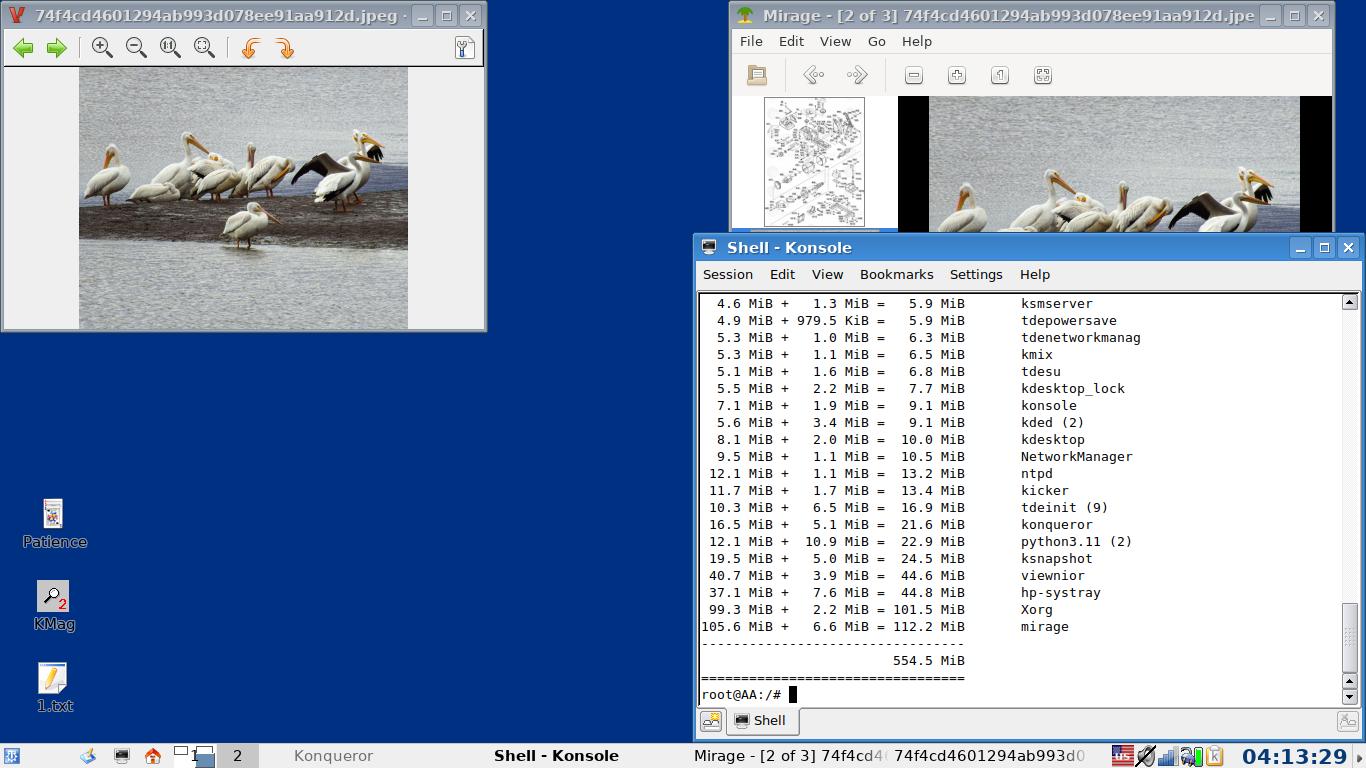Click the Konsole scrollbar thumb
Viewport: 1366px width, 768px height.
tap(1349, 638)
